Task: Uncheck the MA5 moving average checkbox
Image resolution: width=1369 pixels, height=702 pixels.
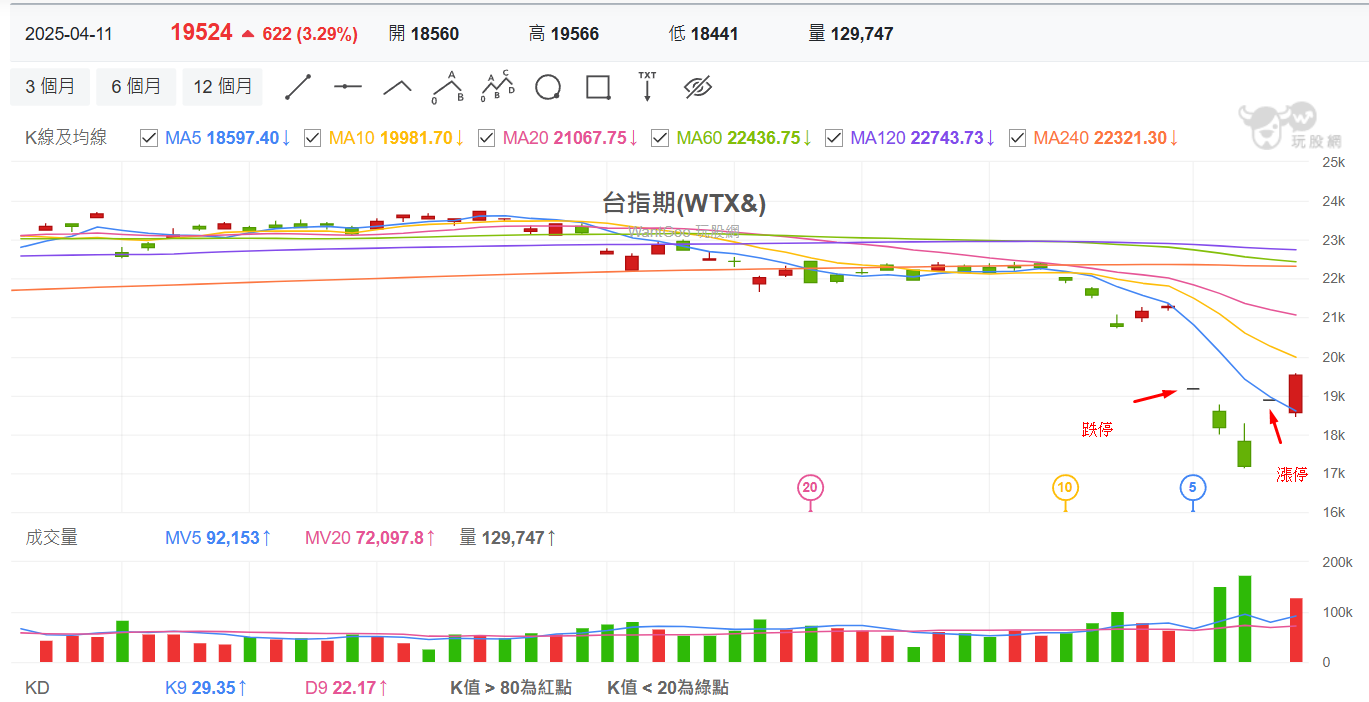Action: pos(149,138)
